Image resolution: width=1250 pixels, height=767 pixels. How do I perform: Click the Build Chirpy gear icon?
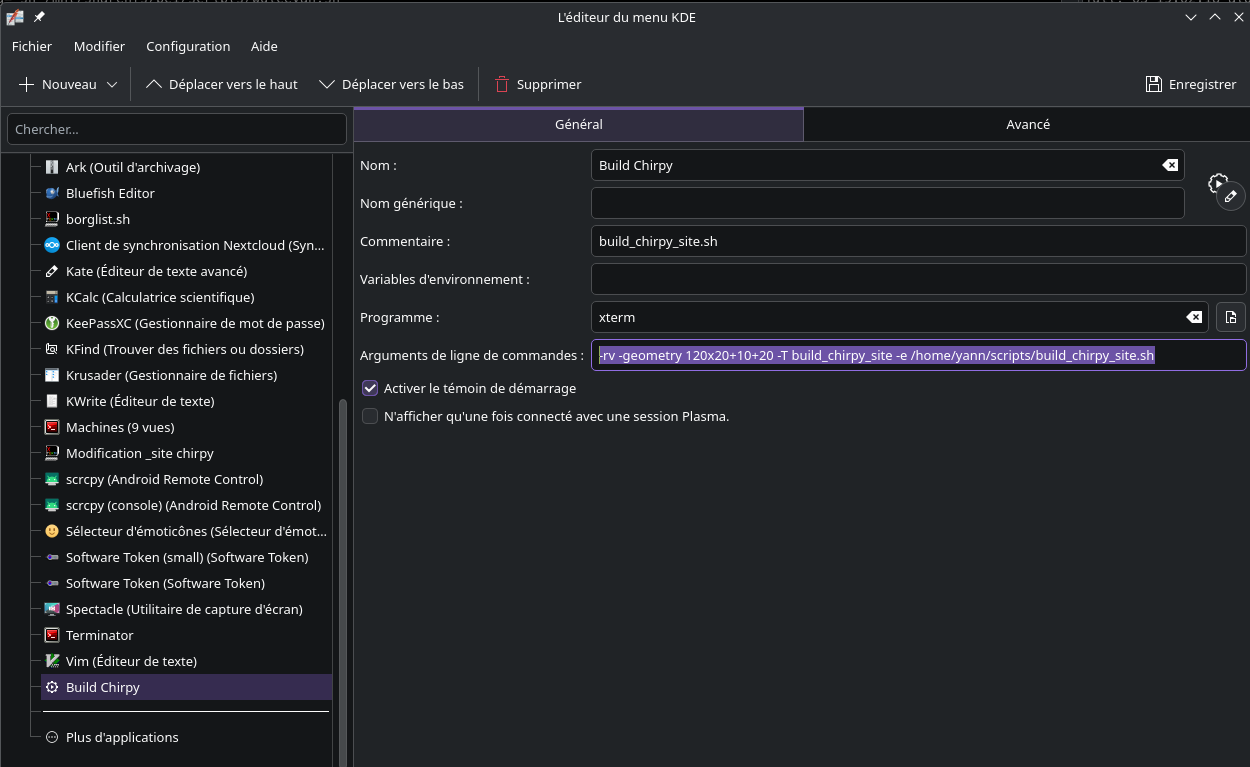coord(52,687)
